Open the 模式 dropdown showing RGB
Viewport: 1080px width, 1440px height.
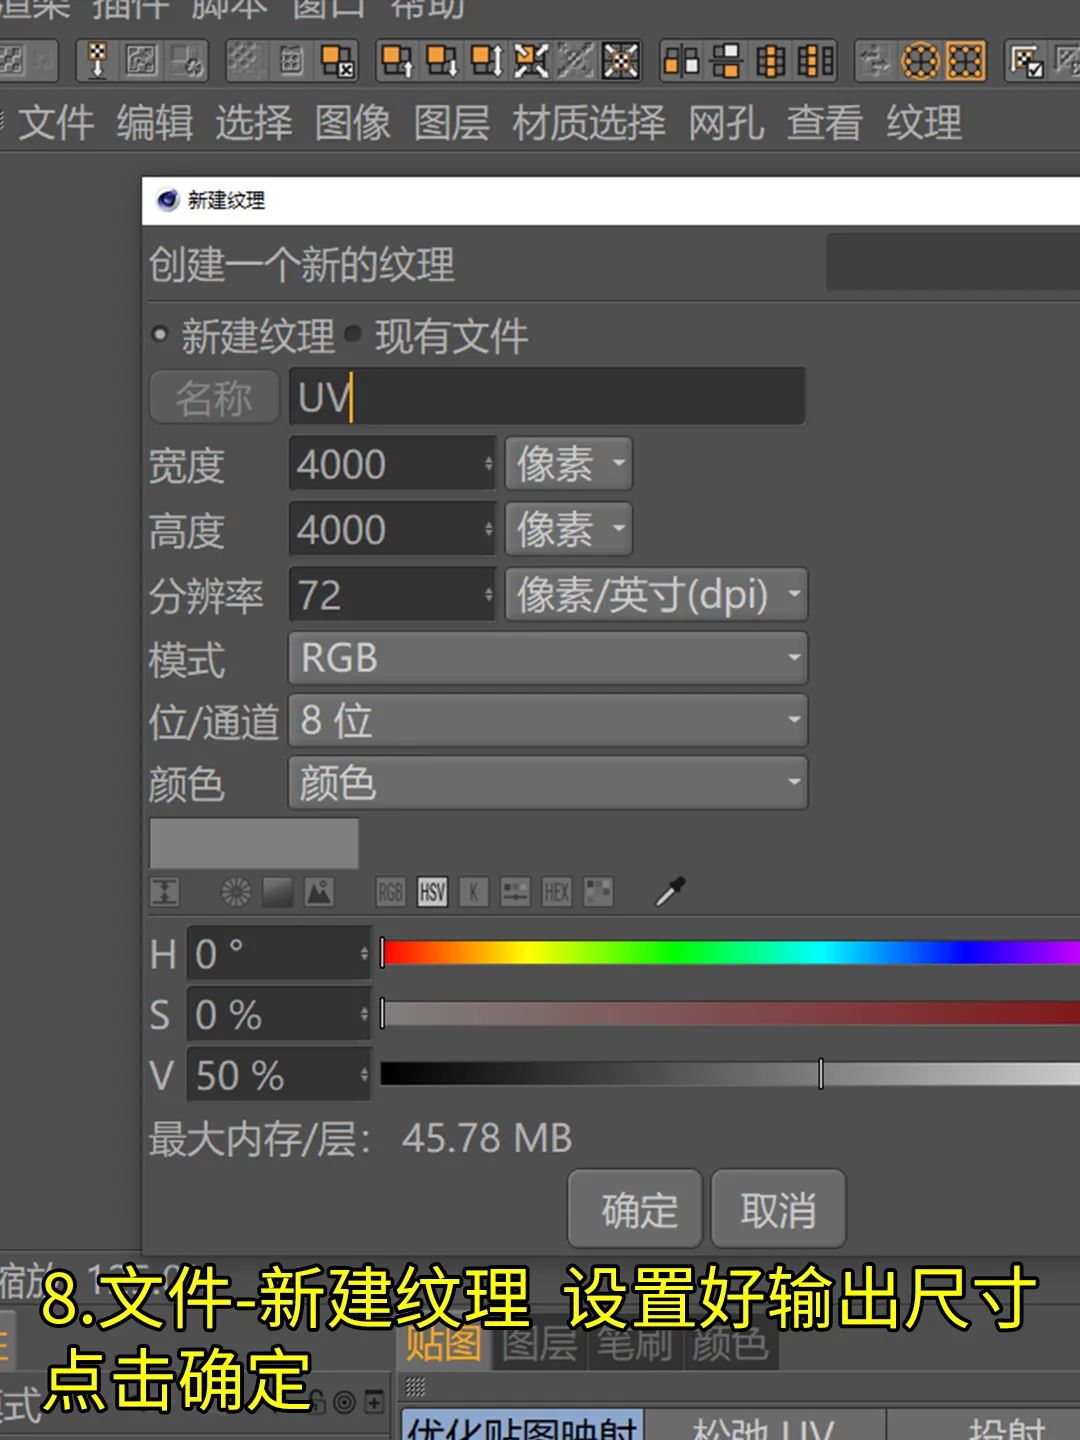[x=546, y=658]
